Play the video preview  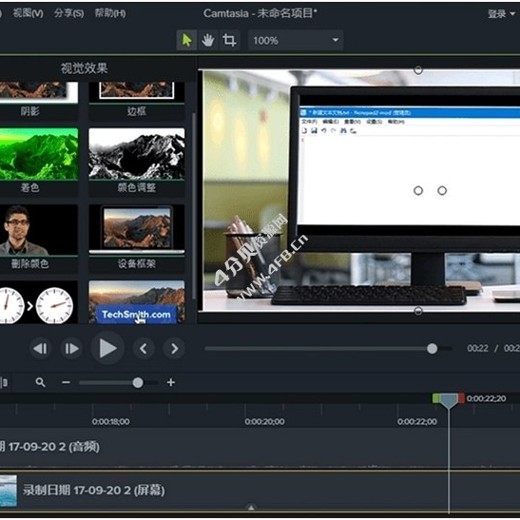[x=107, y=348]
